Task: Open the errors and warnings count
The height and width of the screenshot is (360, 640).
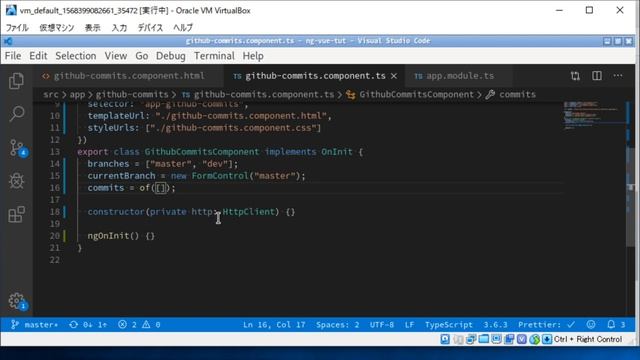Action: pos(139,325)
